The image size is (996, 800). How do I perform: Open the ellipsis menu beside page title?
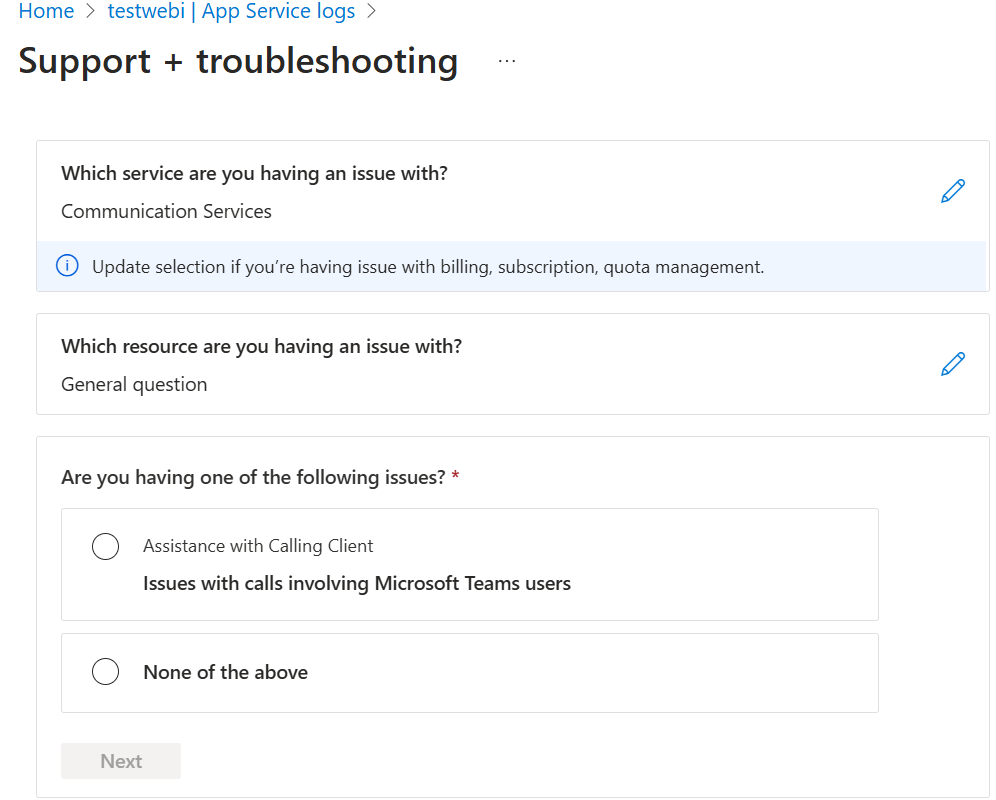pos(506,59)
